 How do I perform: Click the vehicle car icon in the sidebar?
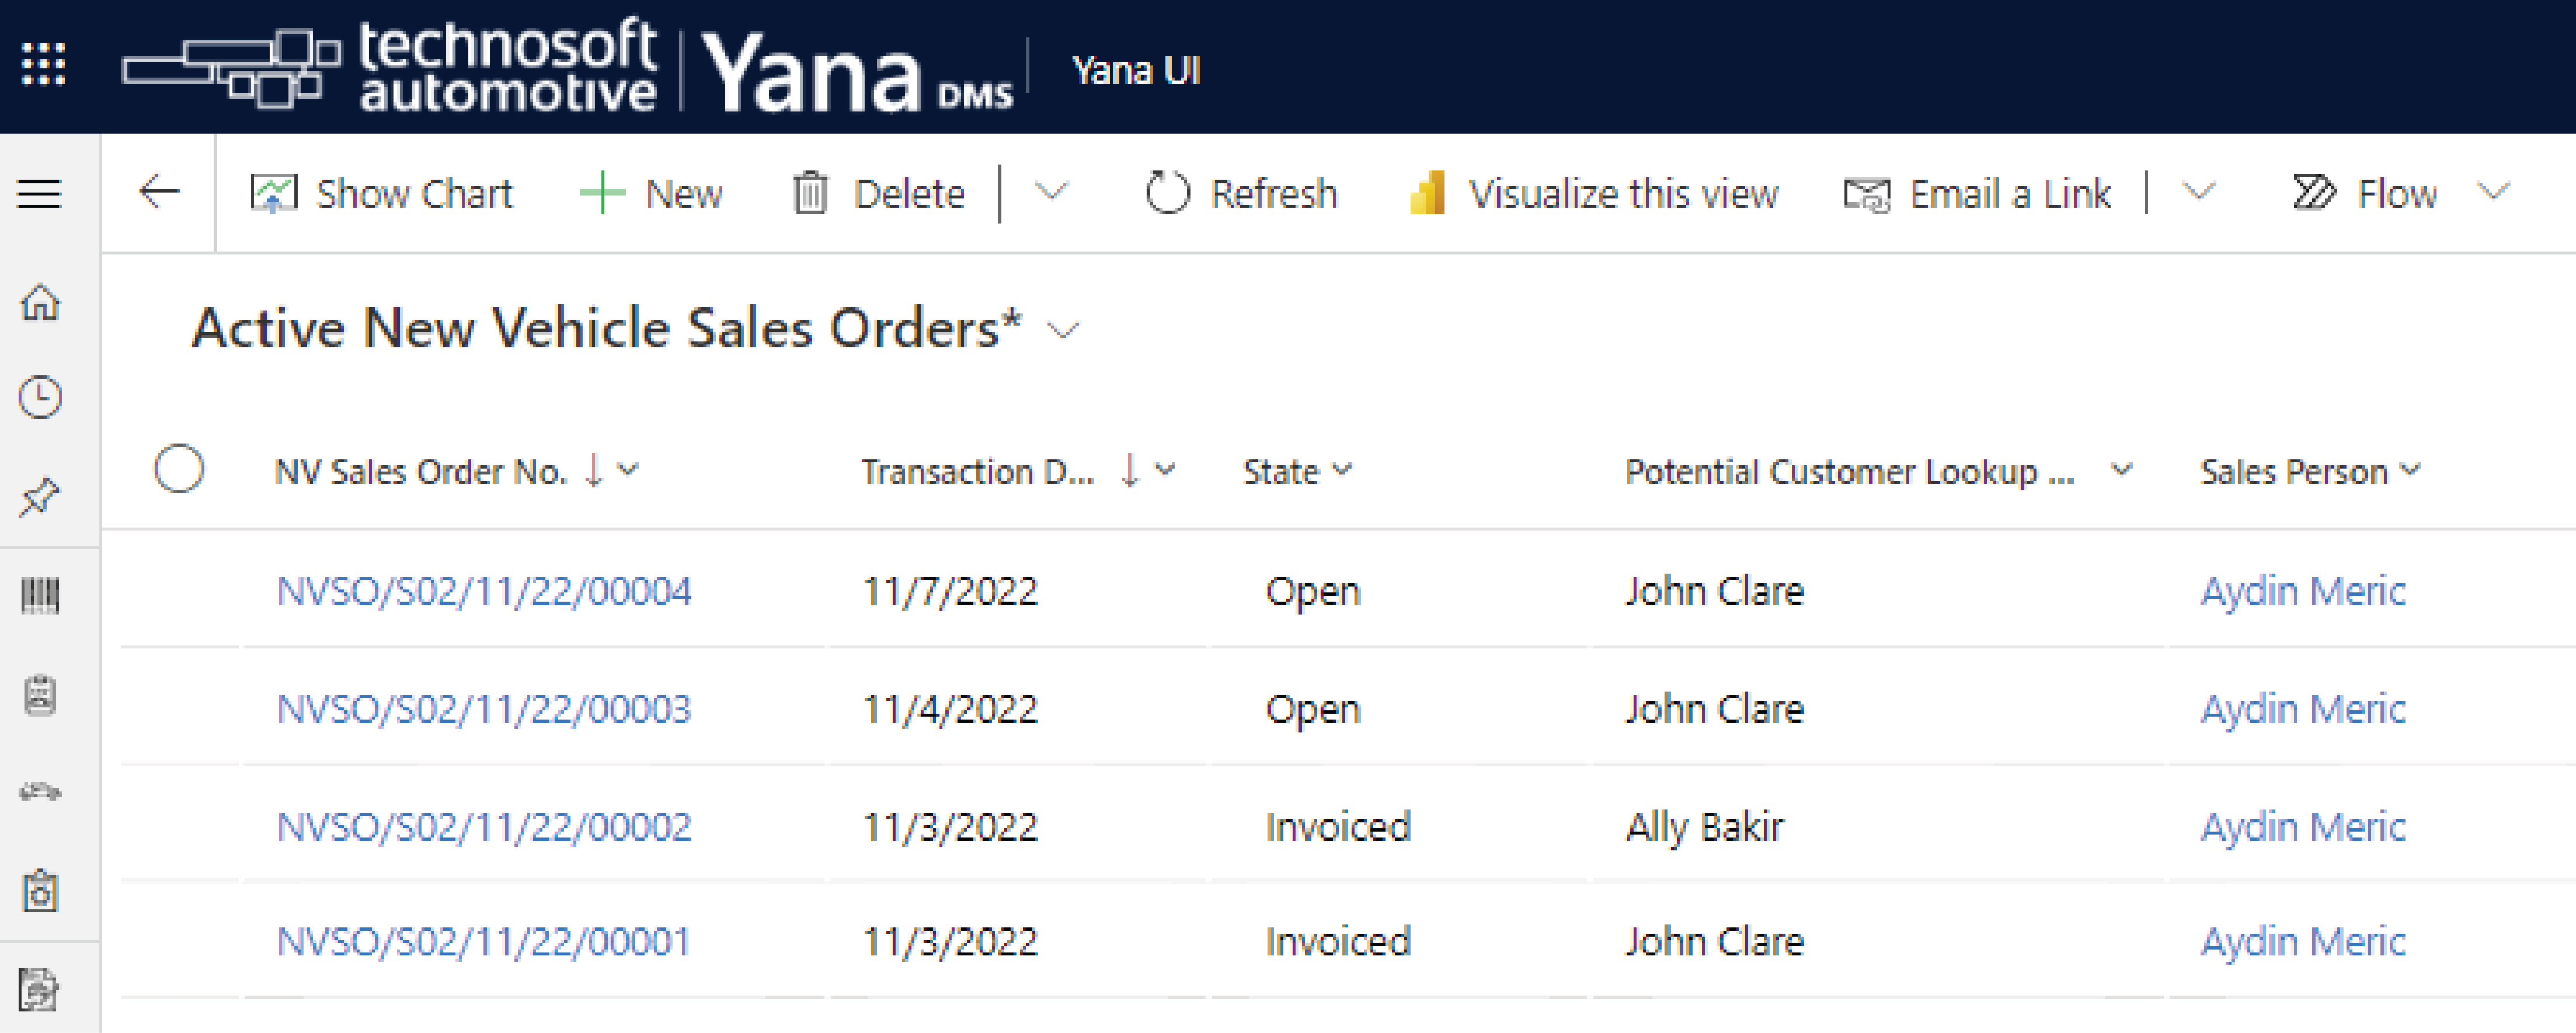[40, 792]
